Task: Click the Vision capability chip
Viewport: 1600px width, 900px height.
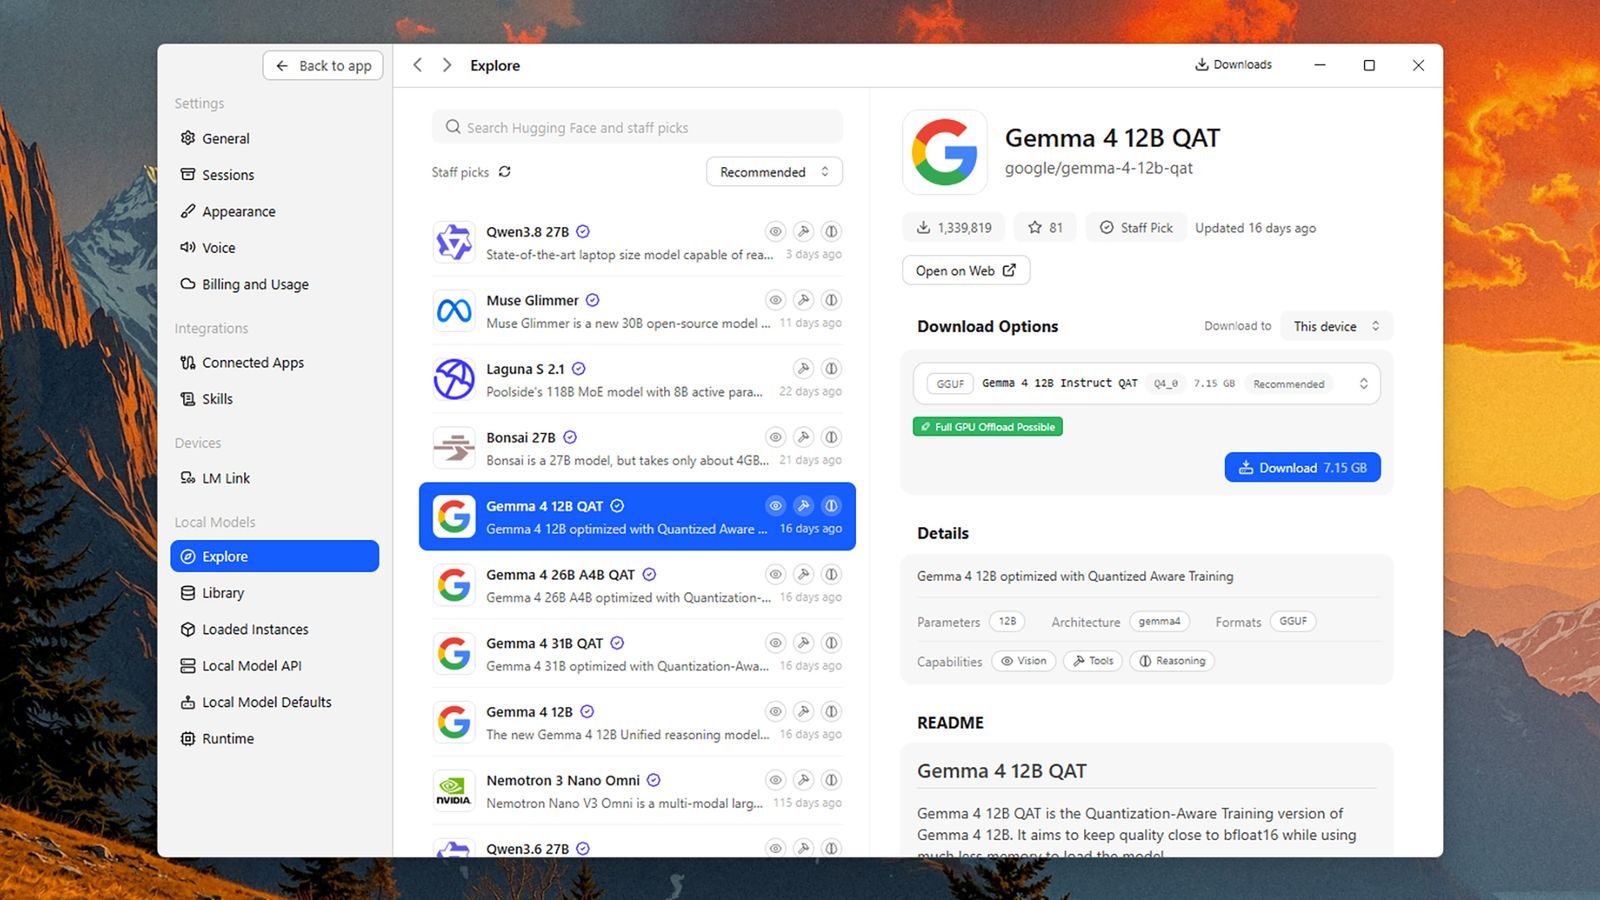Action: [x=1024, y=661]
